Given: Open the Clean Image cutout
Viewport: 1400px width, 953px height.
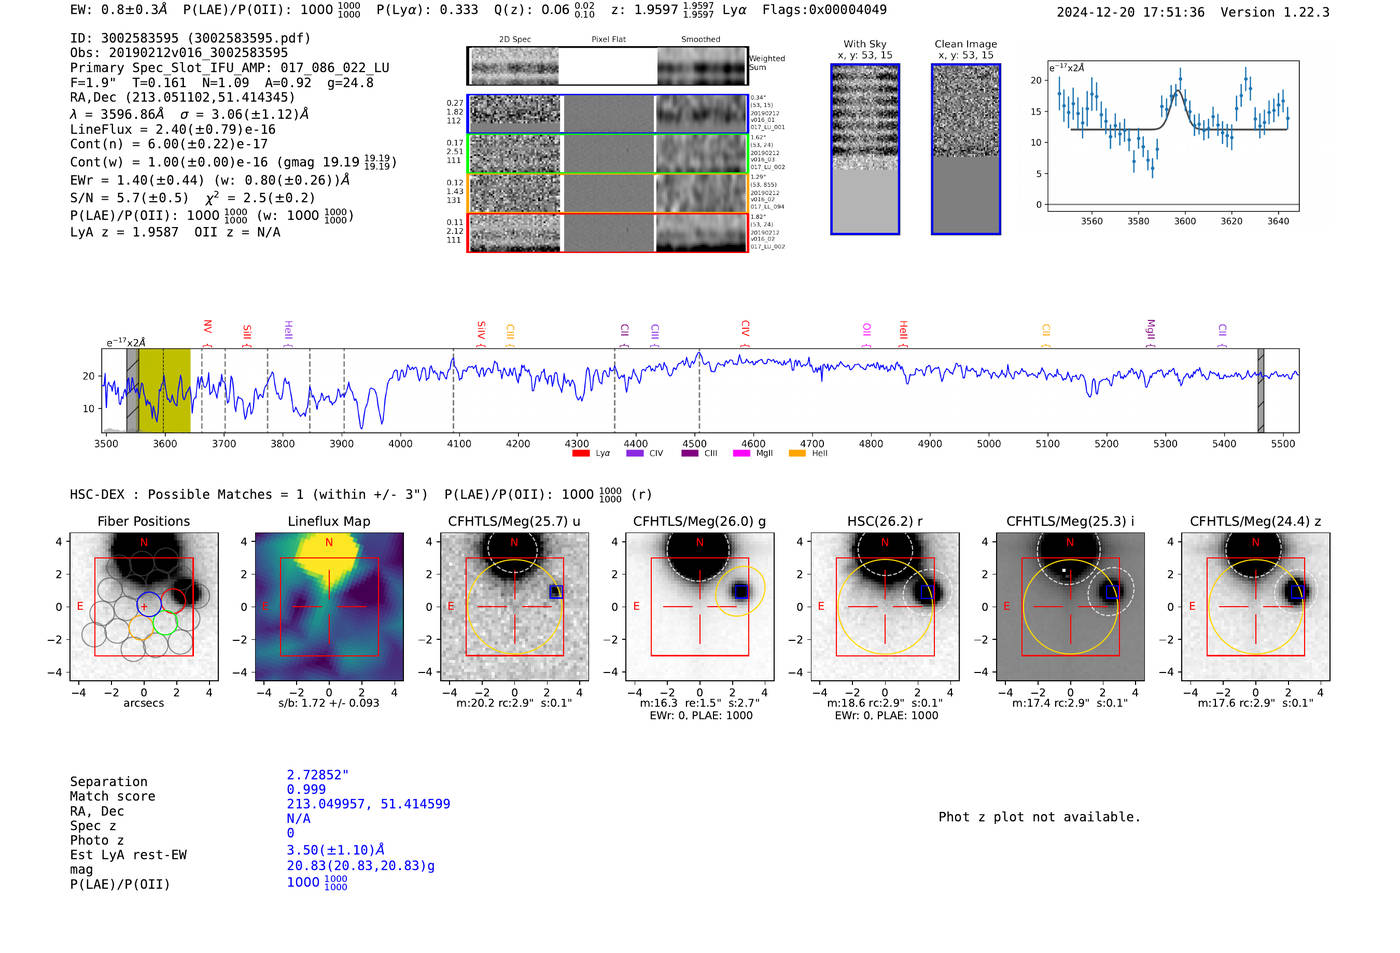Looking at the screenshot, I should pos(966,149).
